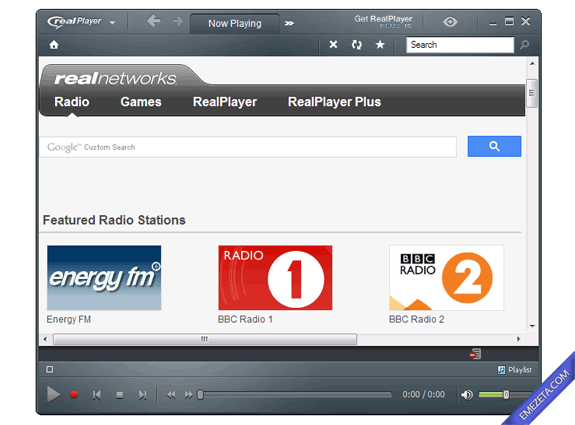Mute the volume speaker icon

pos(467,395)
